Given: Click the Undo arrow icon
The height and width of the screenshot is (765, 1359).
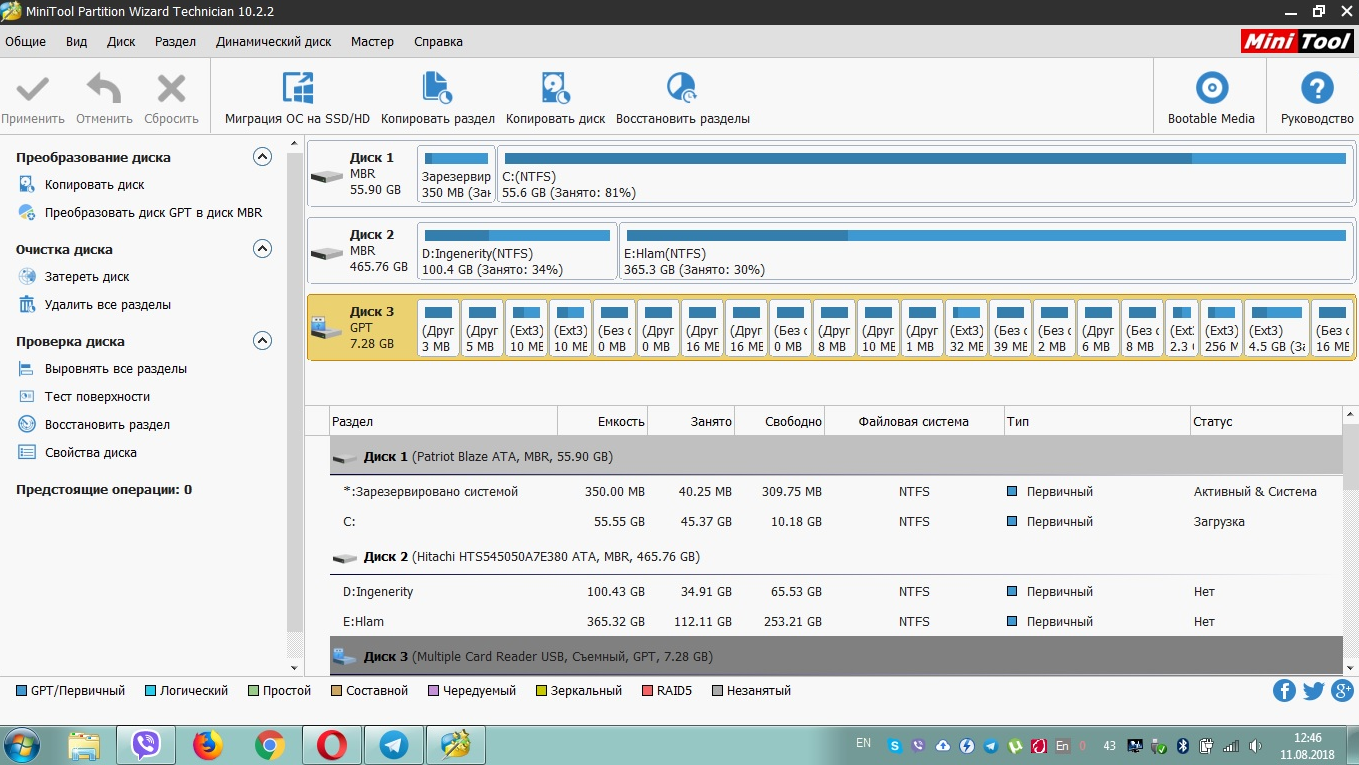Looking at the screenshot, I should 104,89.
